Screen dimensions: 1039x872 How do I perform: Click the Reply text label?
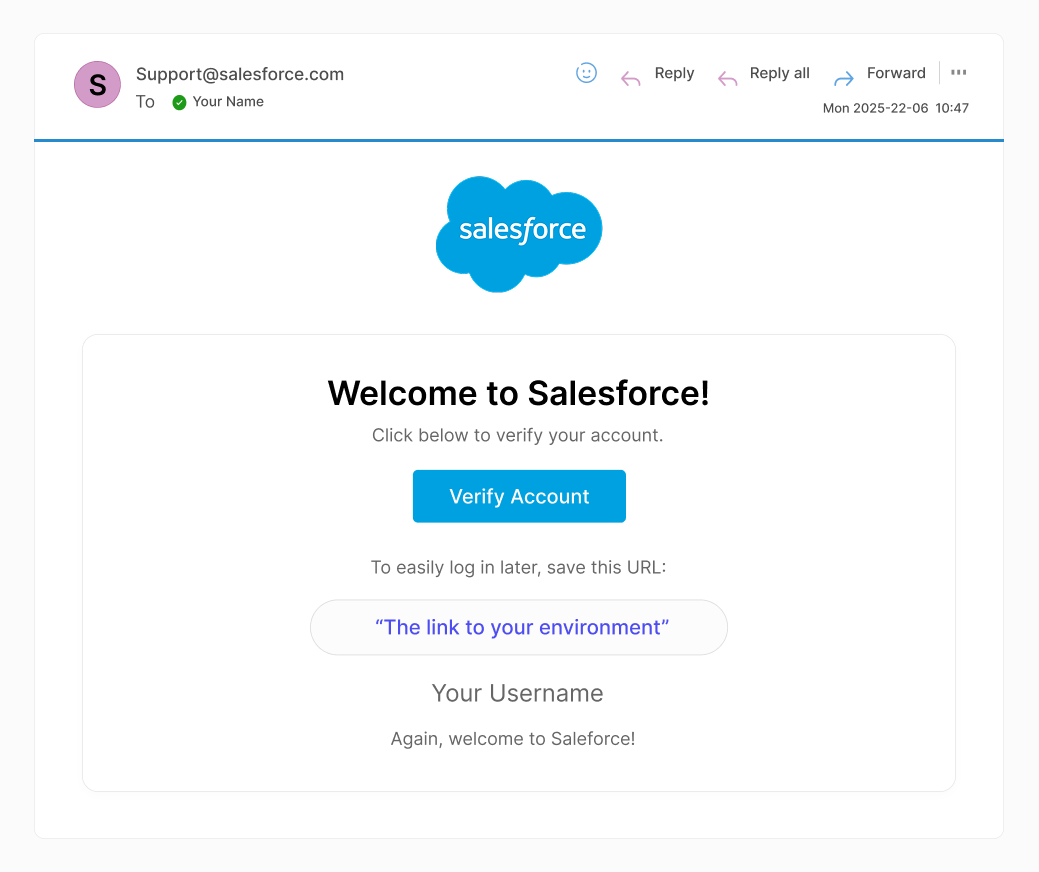pyautogui.click(x=675, y=74)
